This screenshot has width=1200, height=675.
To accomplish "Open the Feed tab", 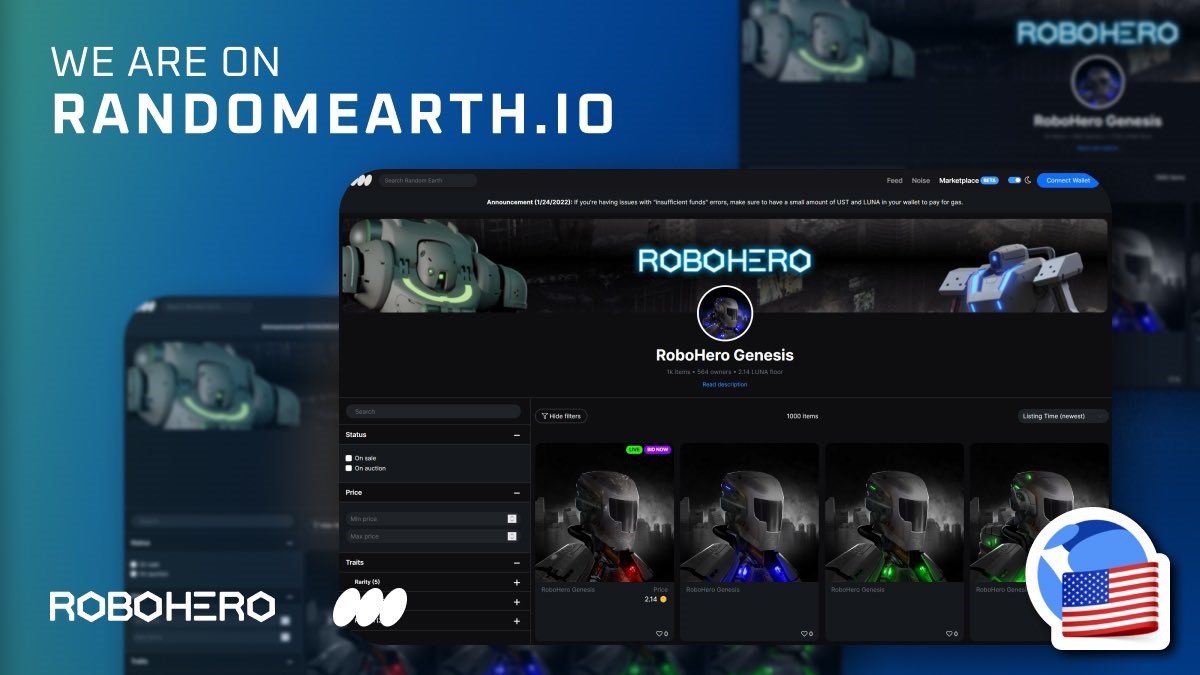I will click(x=894, y=181).
